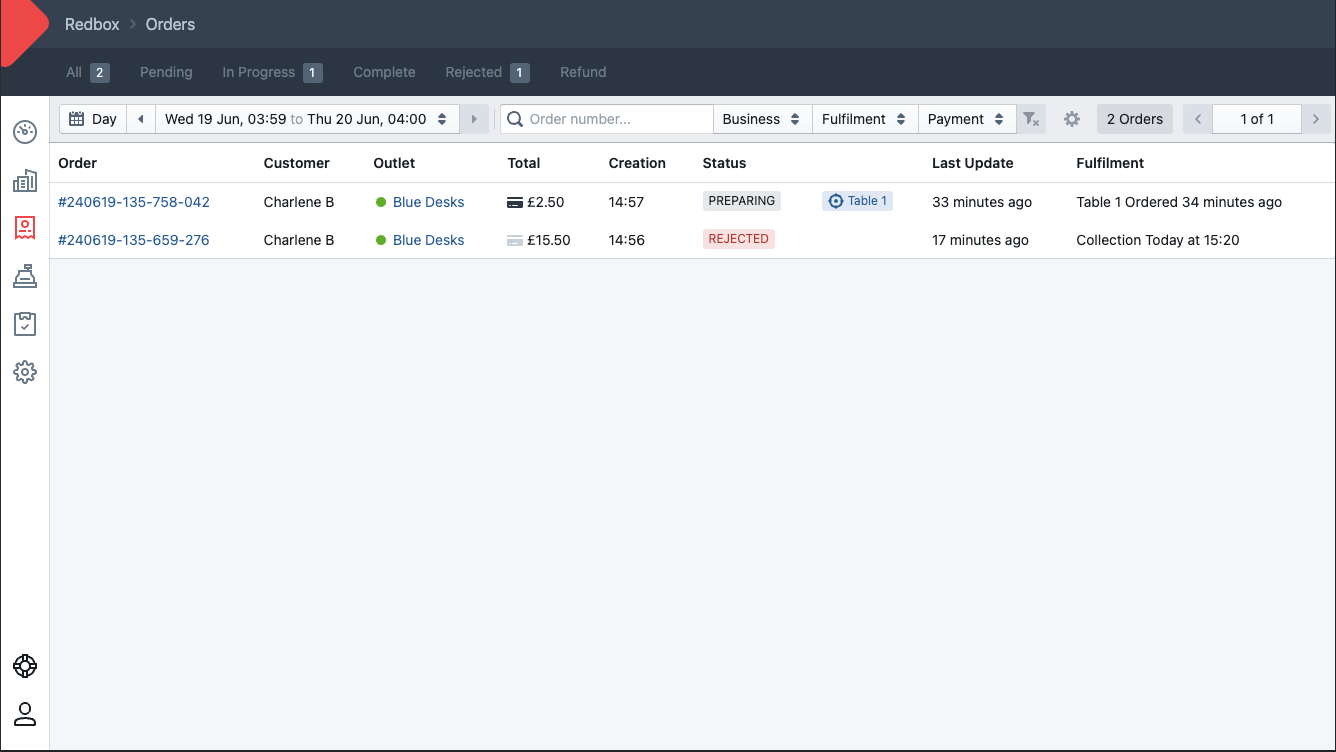1336x752 pixels.
Task: Open the sidebar settings gear icon
Action: tap(25, 372)
